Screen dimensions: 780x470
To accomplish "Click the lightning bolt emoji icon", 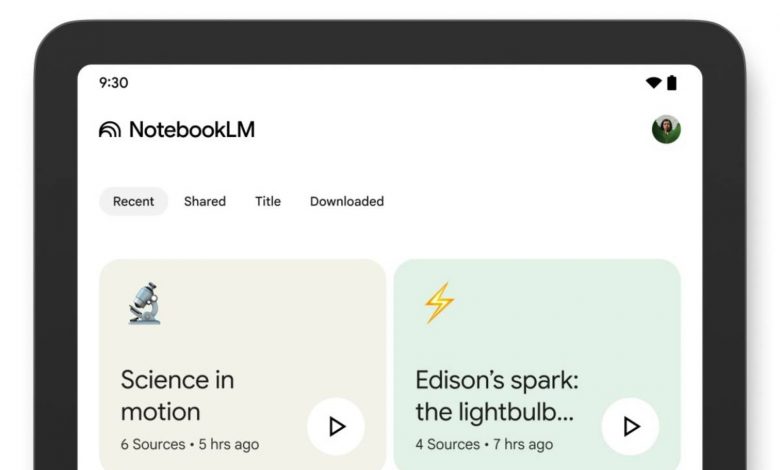I will pyautogui.click(x=438, y=302).
